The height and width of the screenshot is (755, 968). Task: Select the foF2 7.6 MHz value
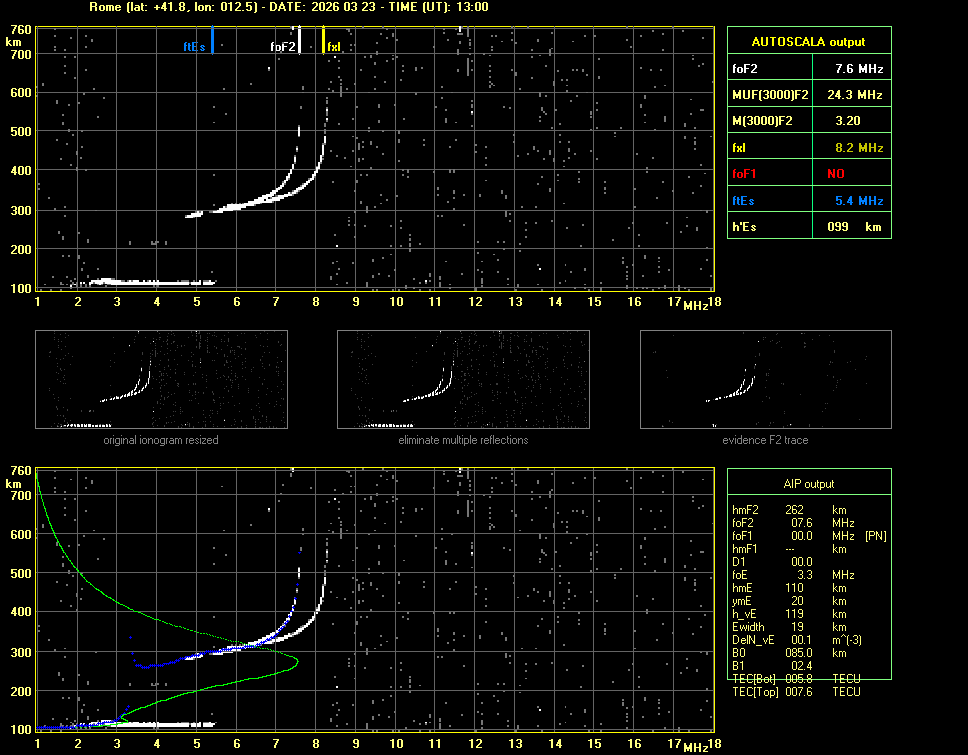(859, 69)
